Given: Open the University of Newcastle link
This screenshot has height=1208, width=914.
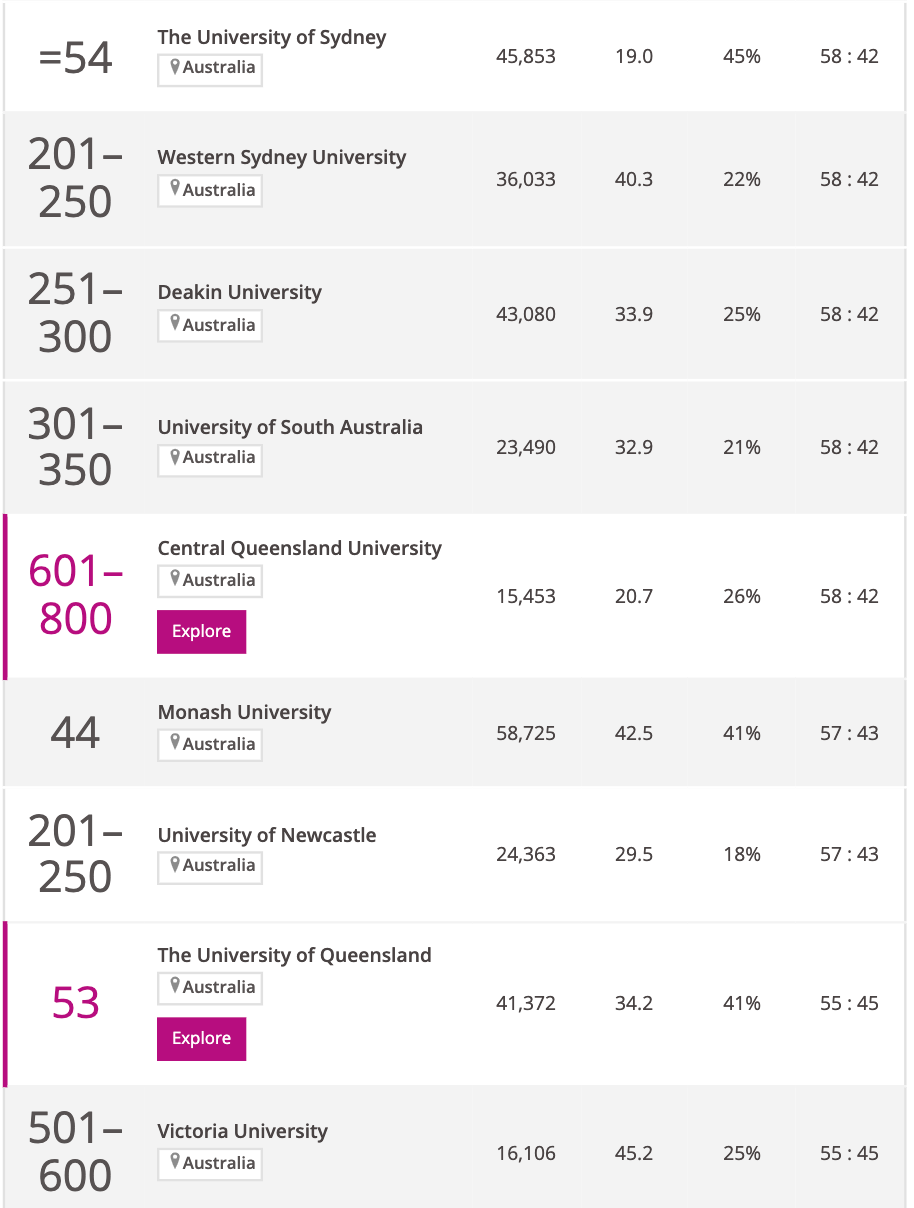Looking at the screenshot, I should (x=267, y=835).
